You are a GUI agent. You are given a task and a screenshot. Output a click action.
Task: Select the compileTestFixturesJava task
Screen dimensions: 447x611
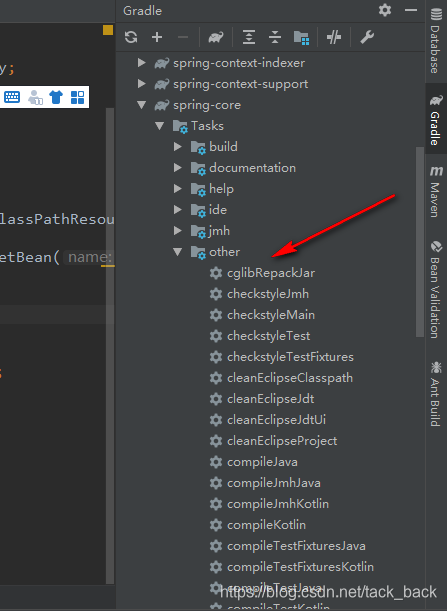click(296, 546)
